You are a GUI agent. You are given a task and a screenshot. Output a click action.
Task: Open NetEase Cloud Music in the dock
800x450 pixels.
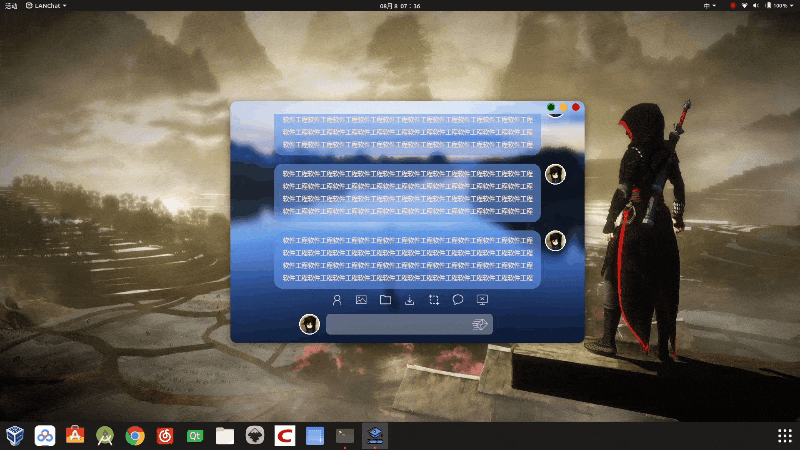click(x=165, y=436)
